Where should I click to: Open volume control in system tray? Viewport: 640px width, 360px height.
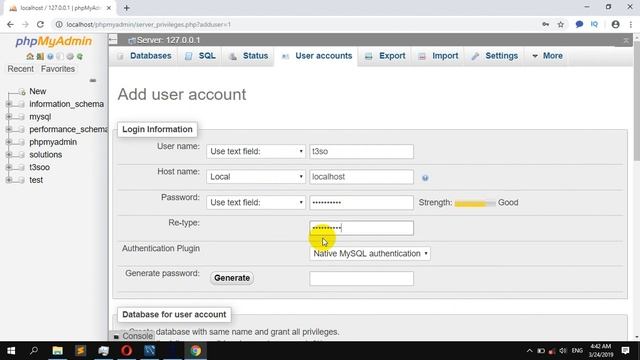(563, 351)
